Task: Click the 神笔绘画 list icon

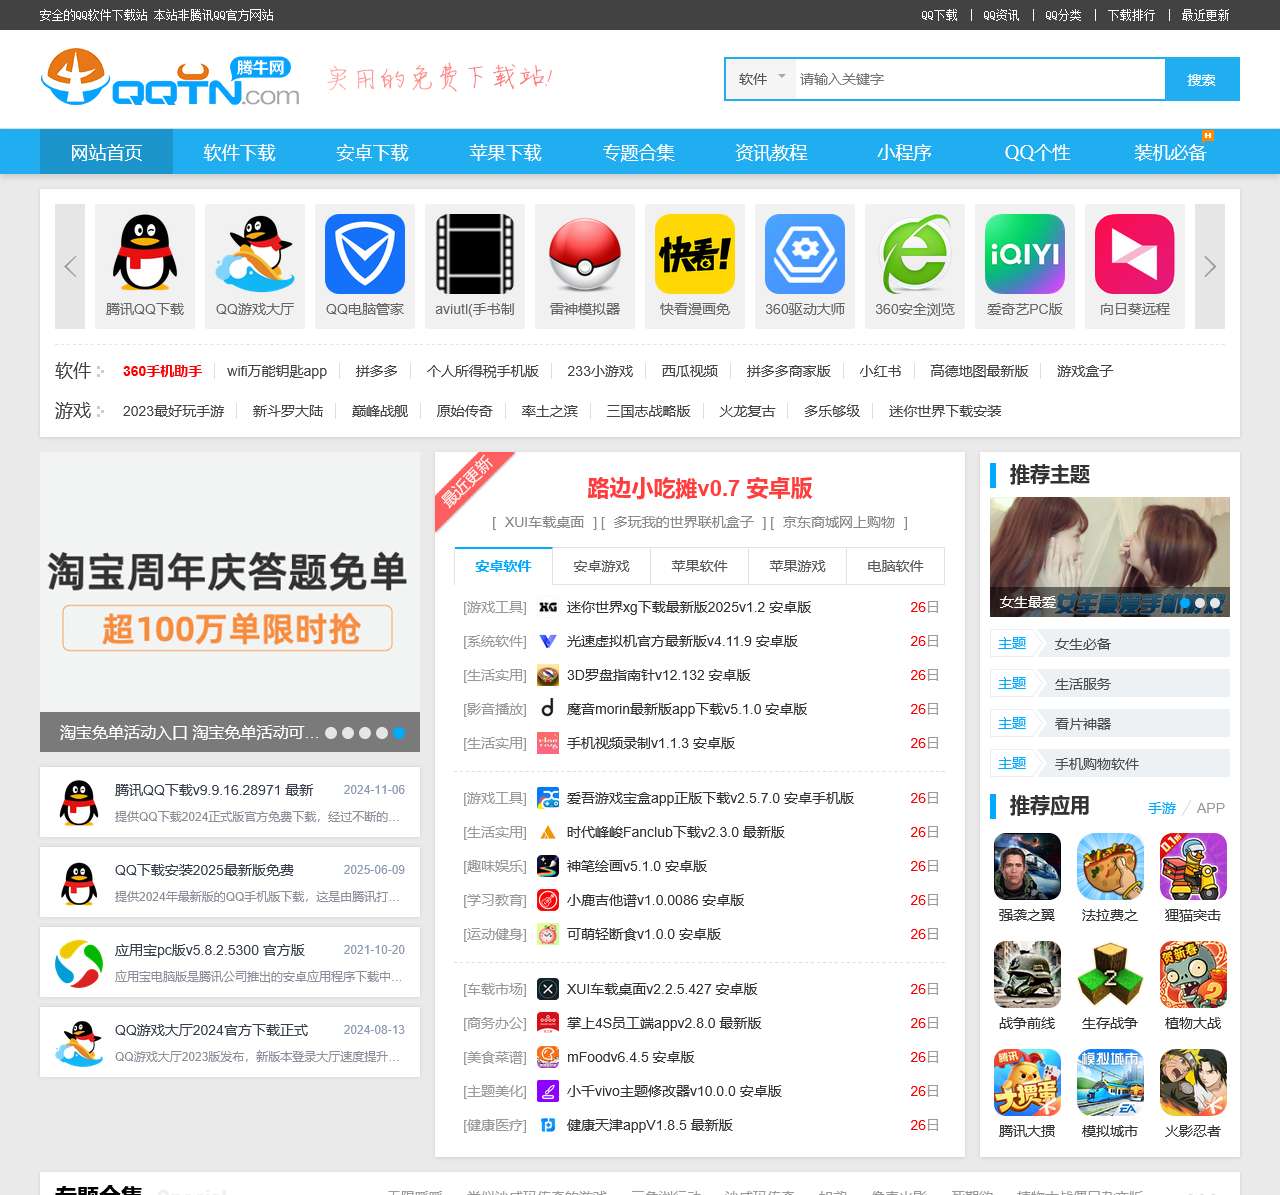Action: pyautogui.click(x=548, y=866)
